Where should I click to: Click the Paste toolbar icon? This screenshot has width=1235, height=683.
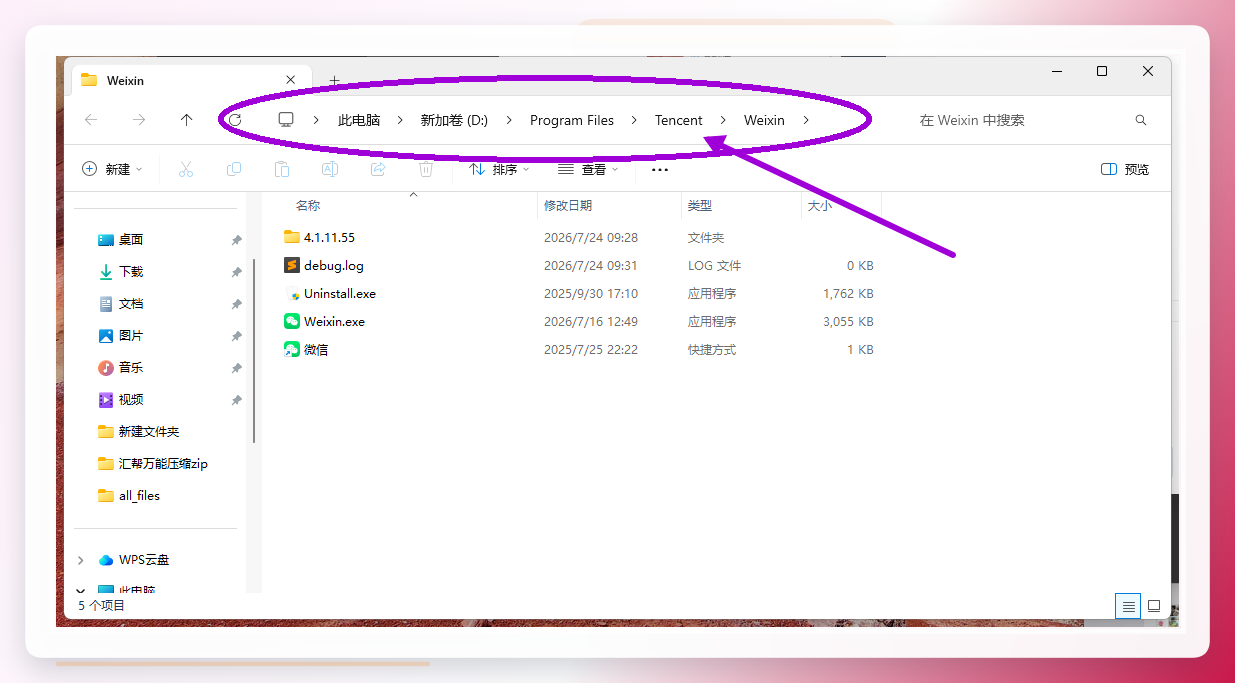tap(282, 169)
